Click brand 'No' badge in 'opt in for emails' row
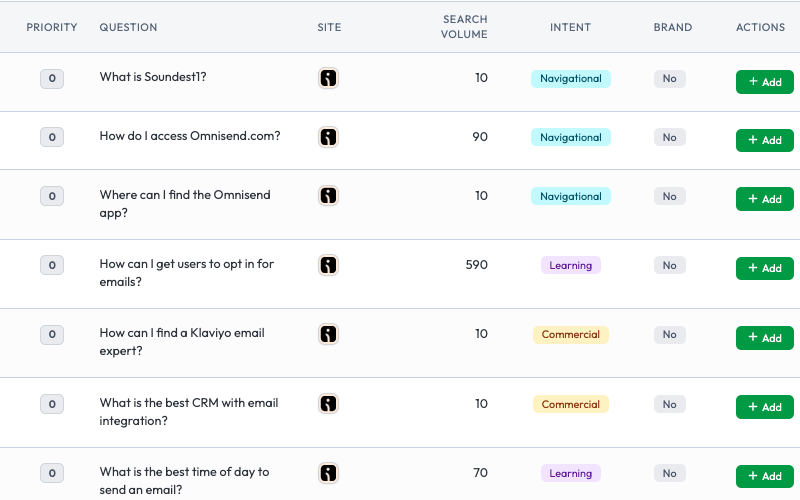The image size is (800, 500). coord(670,265)
